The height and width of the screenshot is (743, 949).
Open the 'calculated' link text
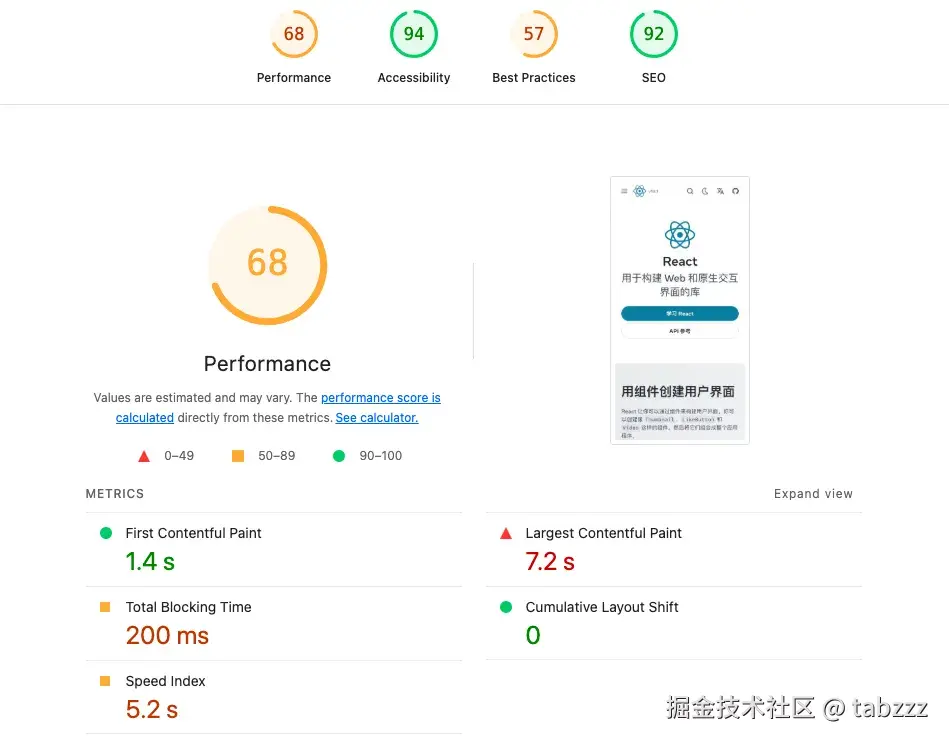pyautogui.click(x=145, y=417)
